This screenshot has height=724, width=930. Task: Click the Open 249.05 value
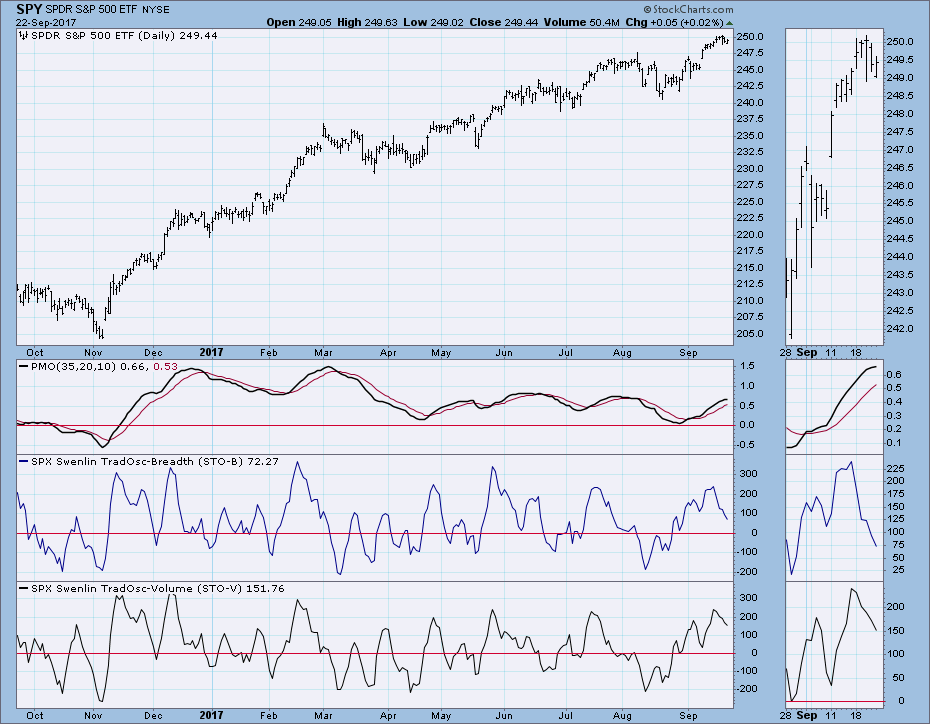[298, 23]
